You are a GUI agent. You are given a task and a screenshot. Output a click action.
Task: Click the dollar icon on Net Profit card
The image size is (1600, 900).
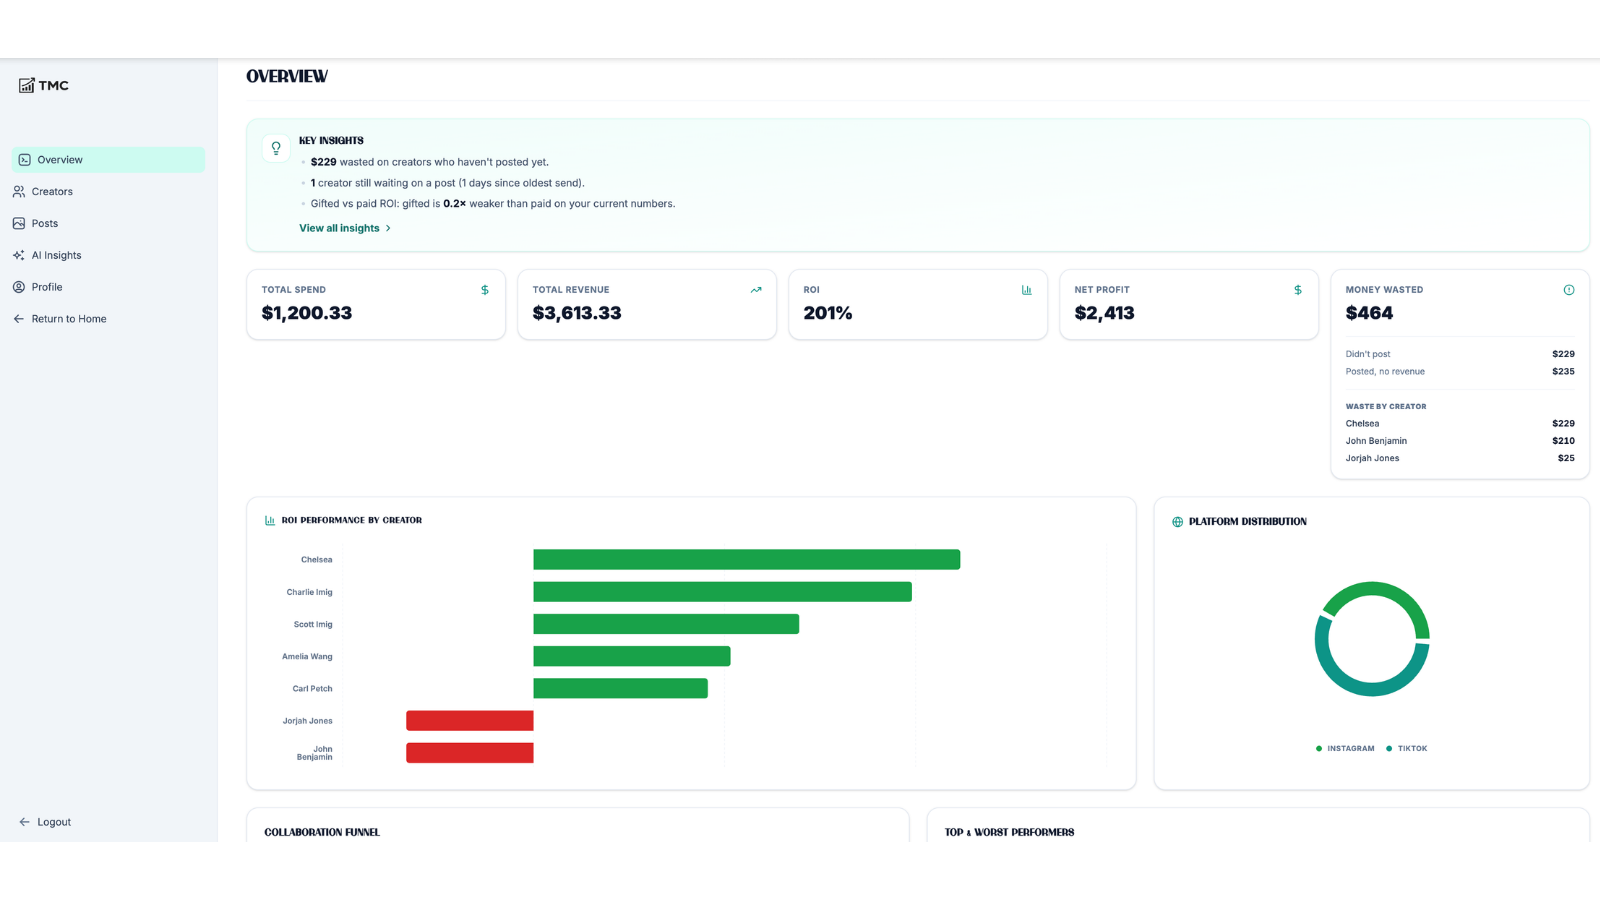point(1298,290)
